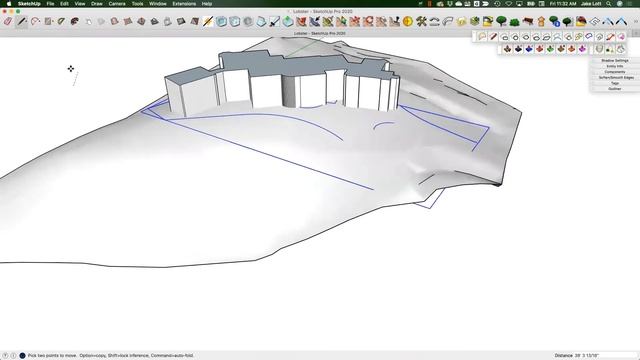Open the Camera menu
This screenshot has height=360, width=640.
[x=117, y=4]
